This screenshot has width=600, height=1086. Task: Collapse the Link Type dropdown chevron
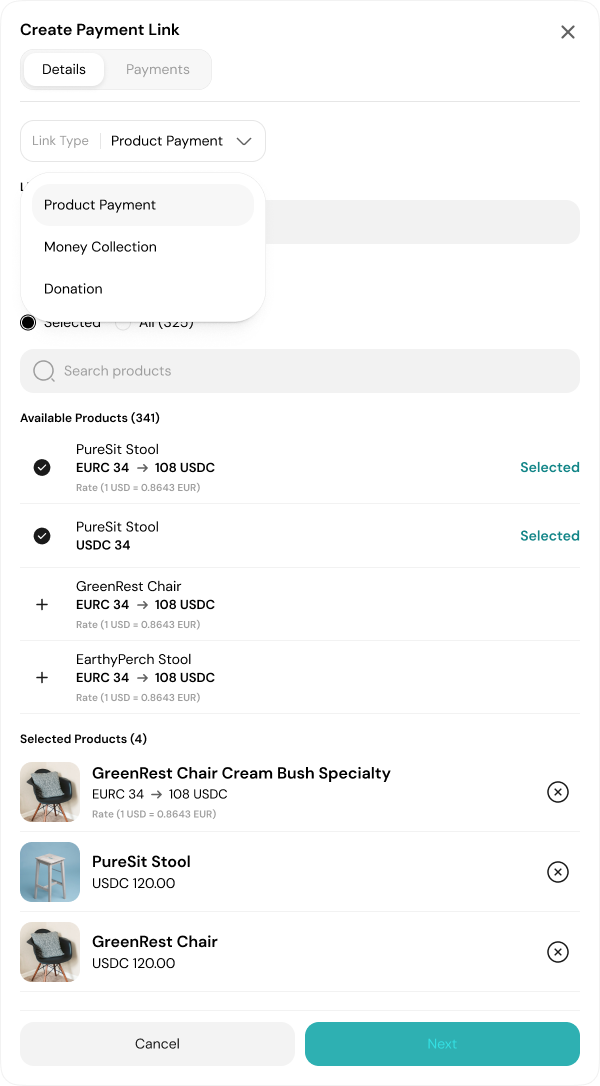pyautogui.click(x=244, y=141)
